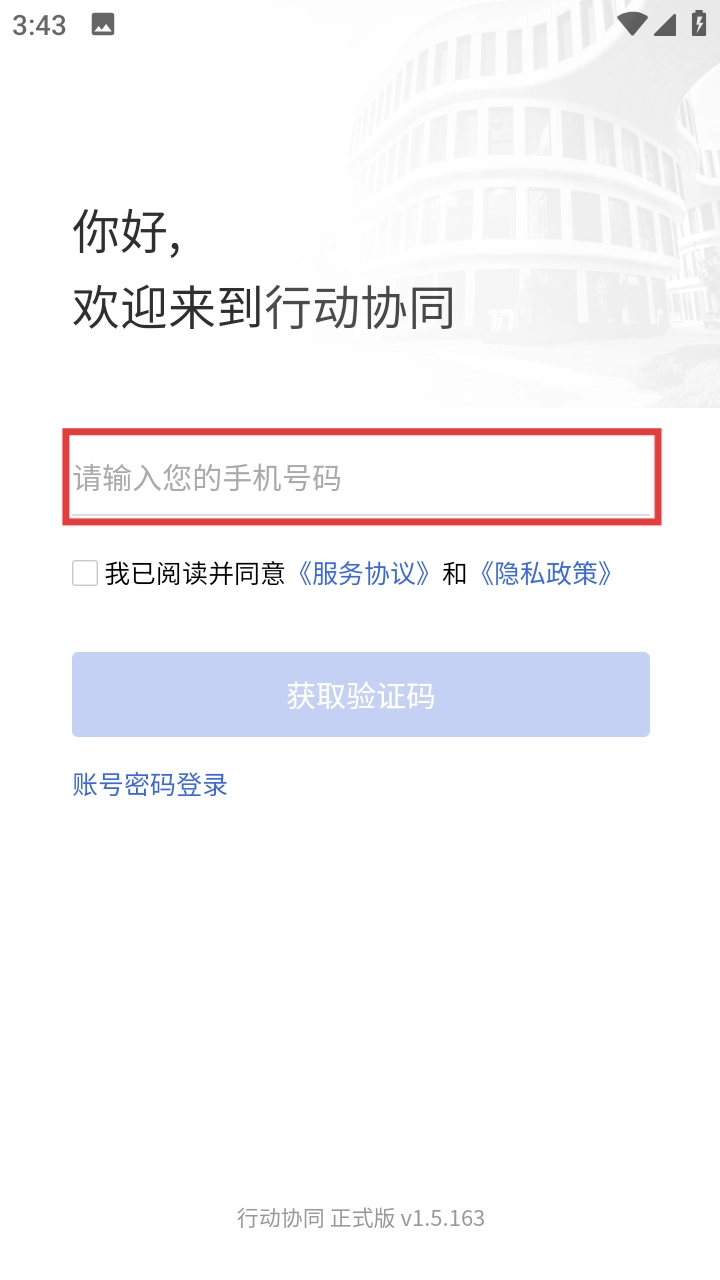
Task: Tick the agreement checkbox before 我已阅读并同意
Action: click(85, 573)
